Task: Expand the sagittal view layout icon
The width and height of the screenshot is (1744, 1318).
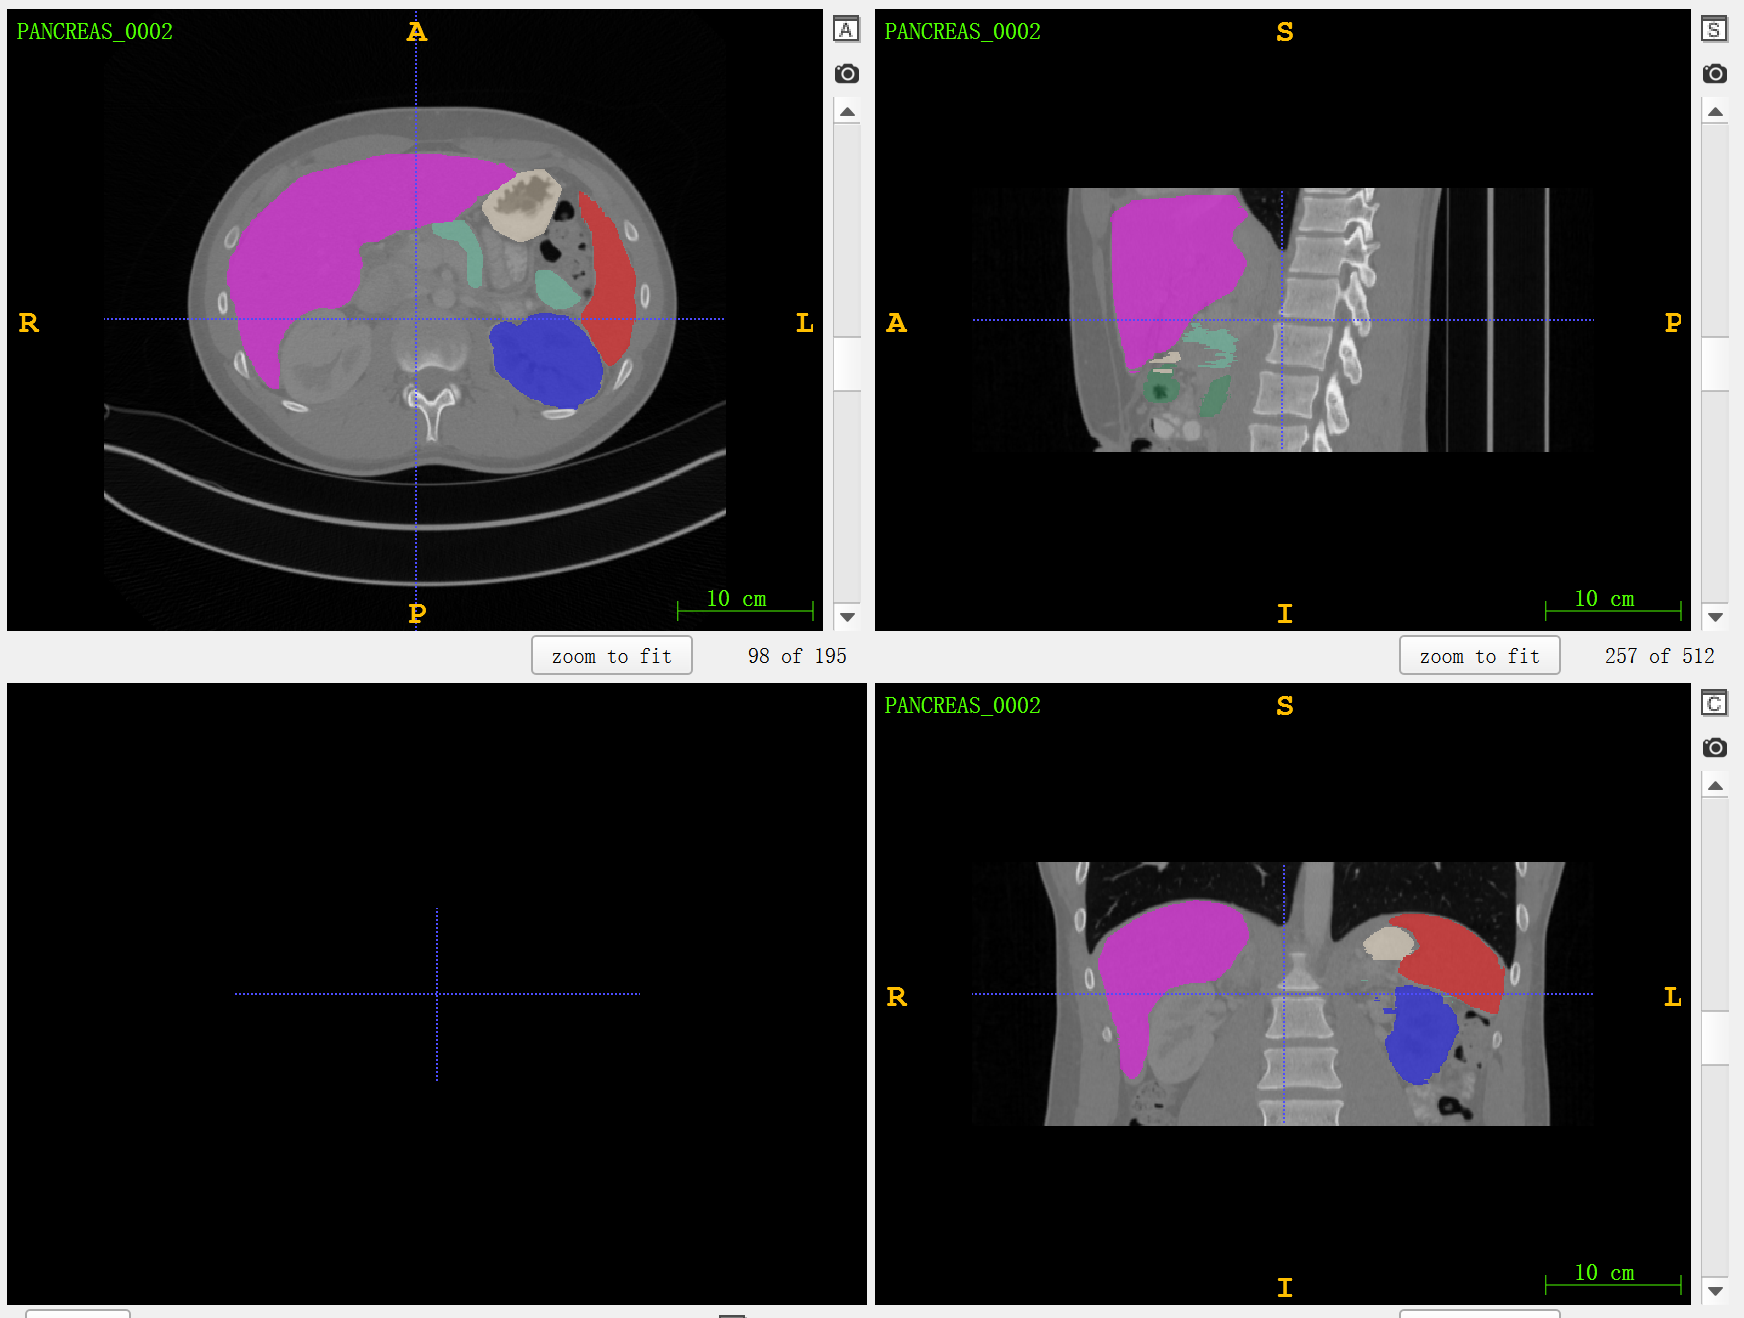Action: click(x=1714, y=30)
